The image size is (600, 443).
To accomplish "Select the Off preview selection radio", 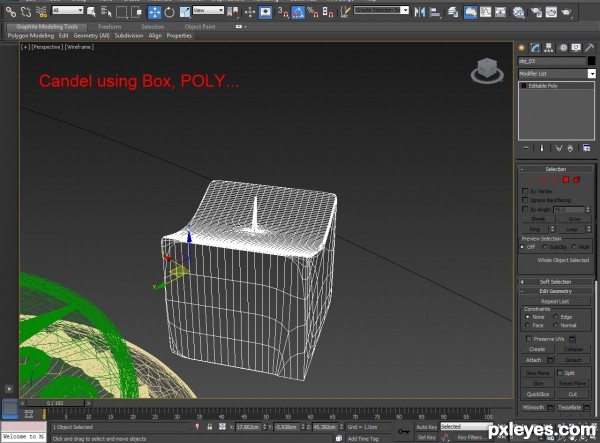I will coord(522,247).
